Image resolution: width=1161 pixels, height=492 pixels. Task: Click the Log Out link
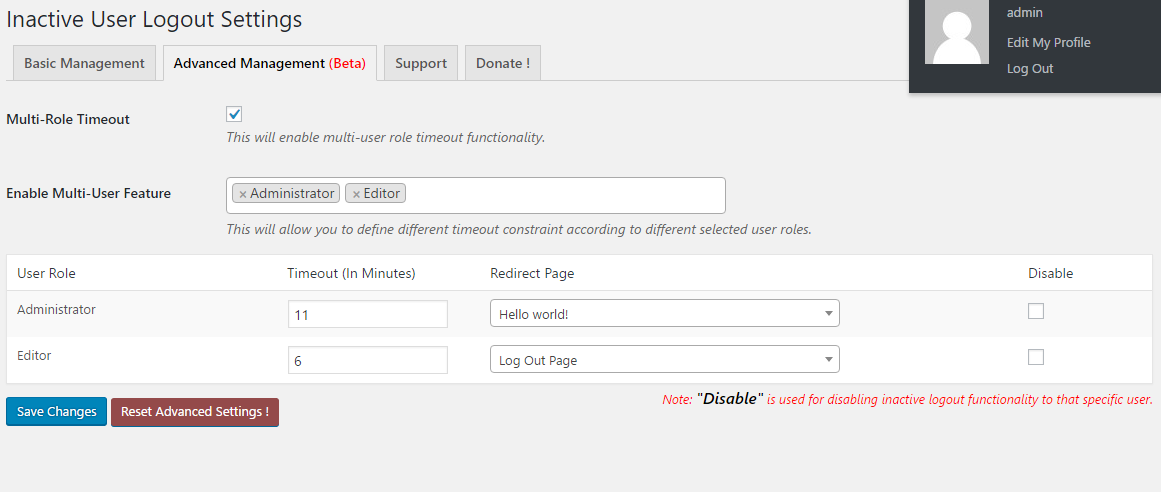coord(1030,68)
